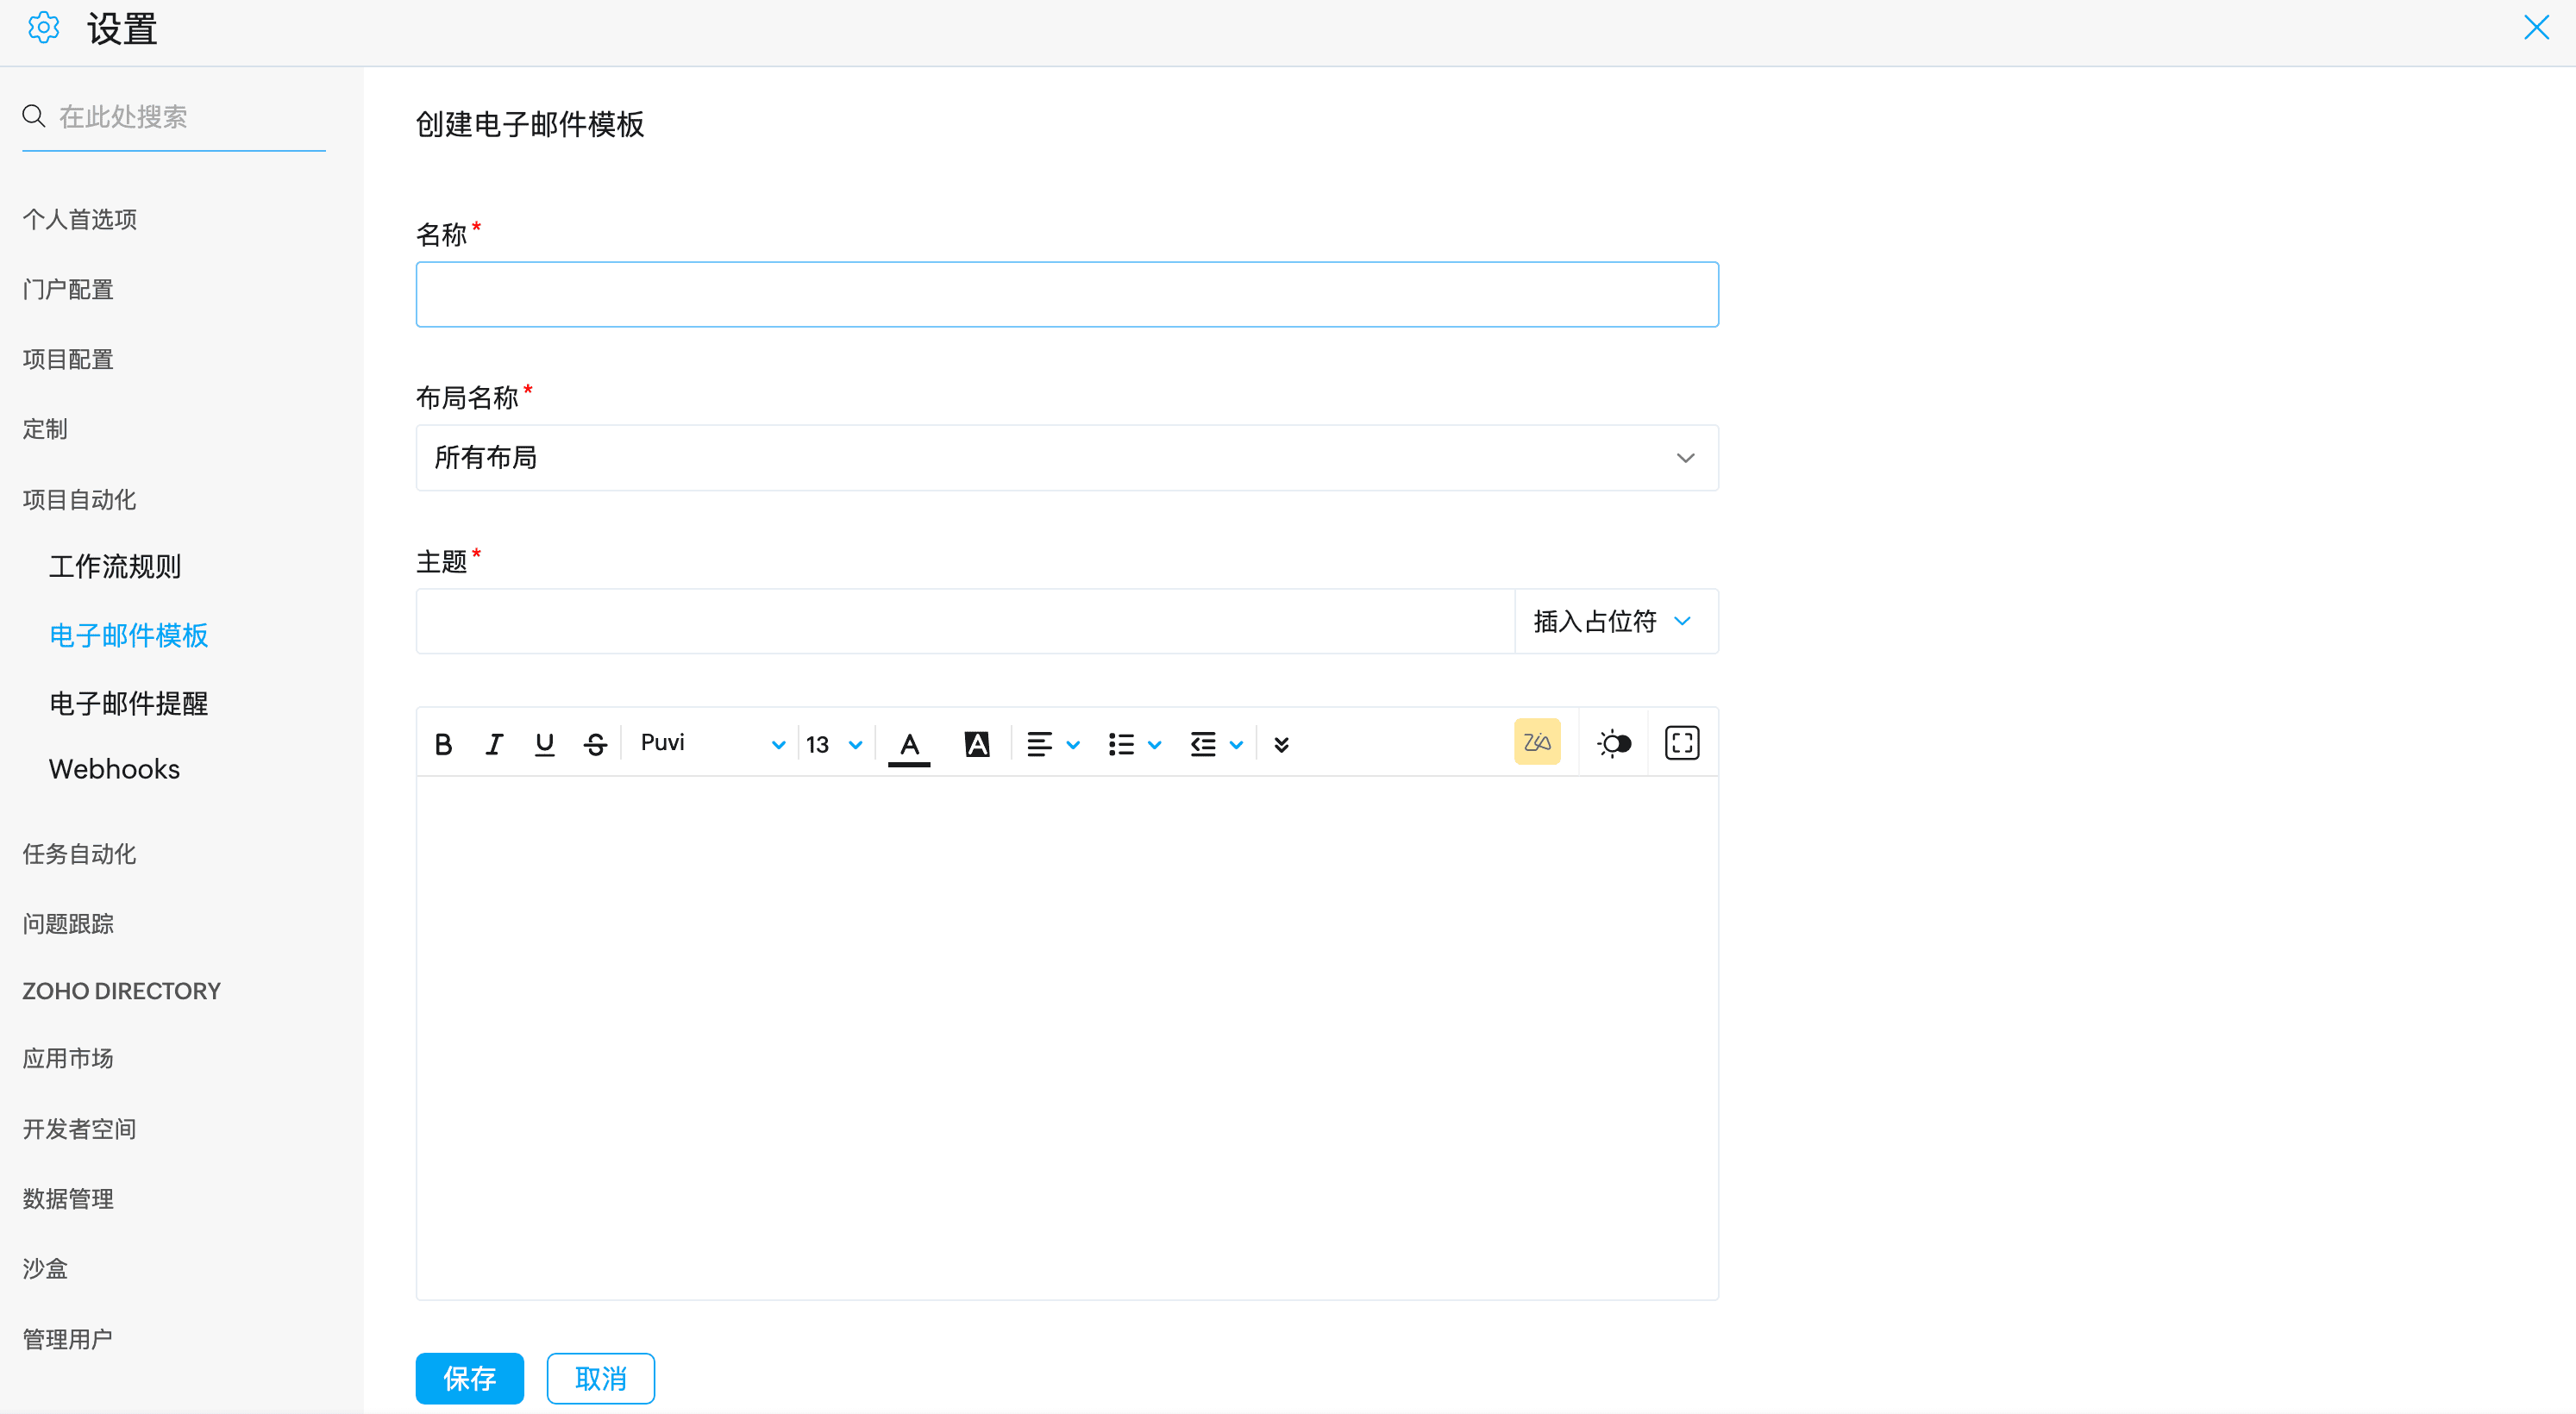Toggle editor dark mode switch
Screen dimensions: 2576x1414
[1614, 744]
